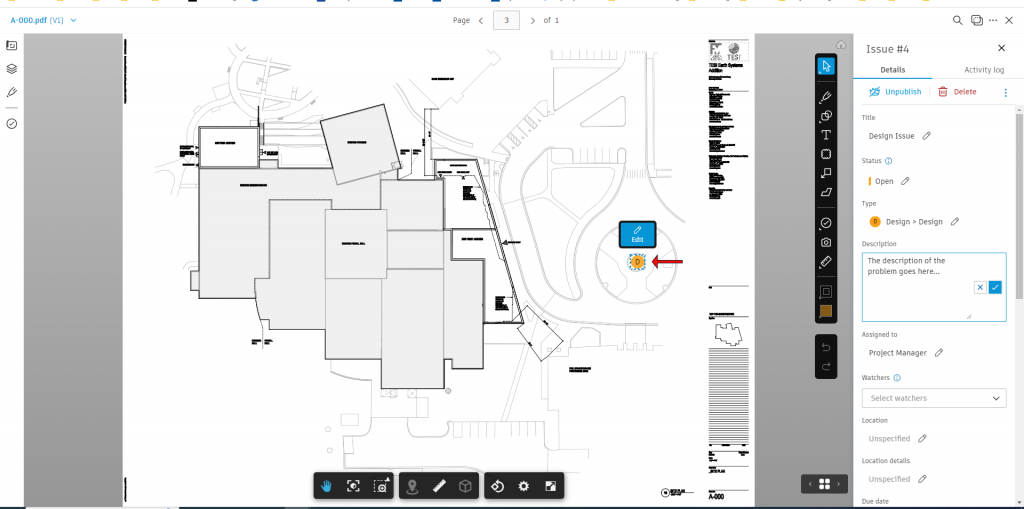Open the Select watchers dropdown
The height and width of the screenshot is (509, 1024).
tap(934, 398)
